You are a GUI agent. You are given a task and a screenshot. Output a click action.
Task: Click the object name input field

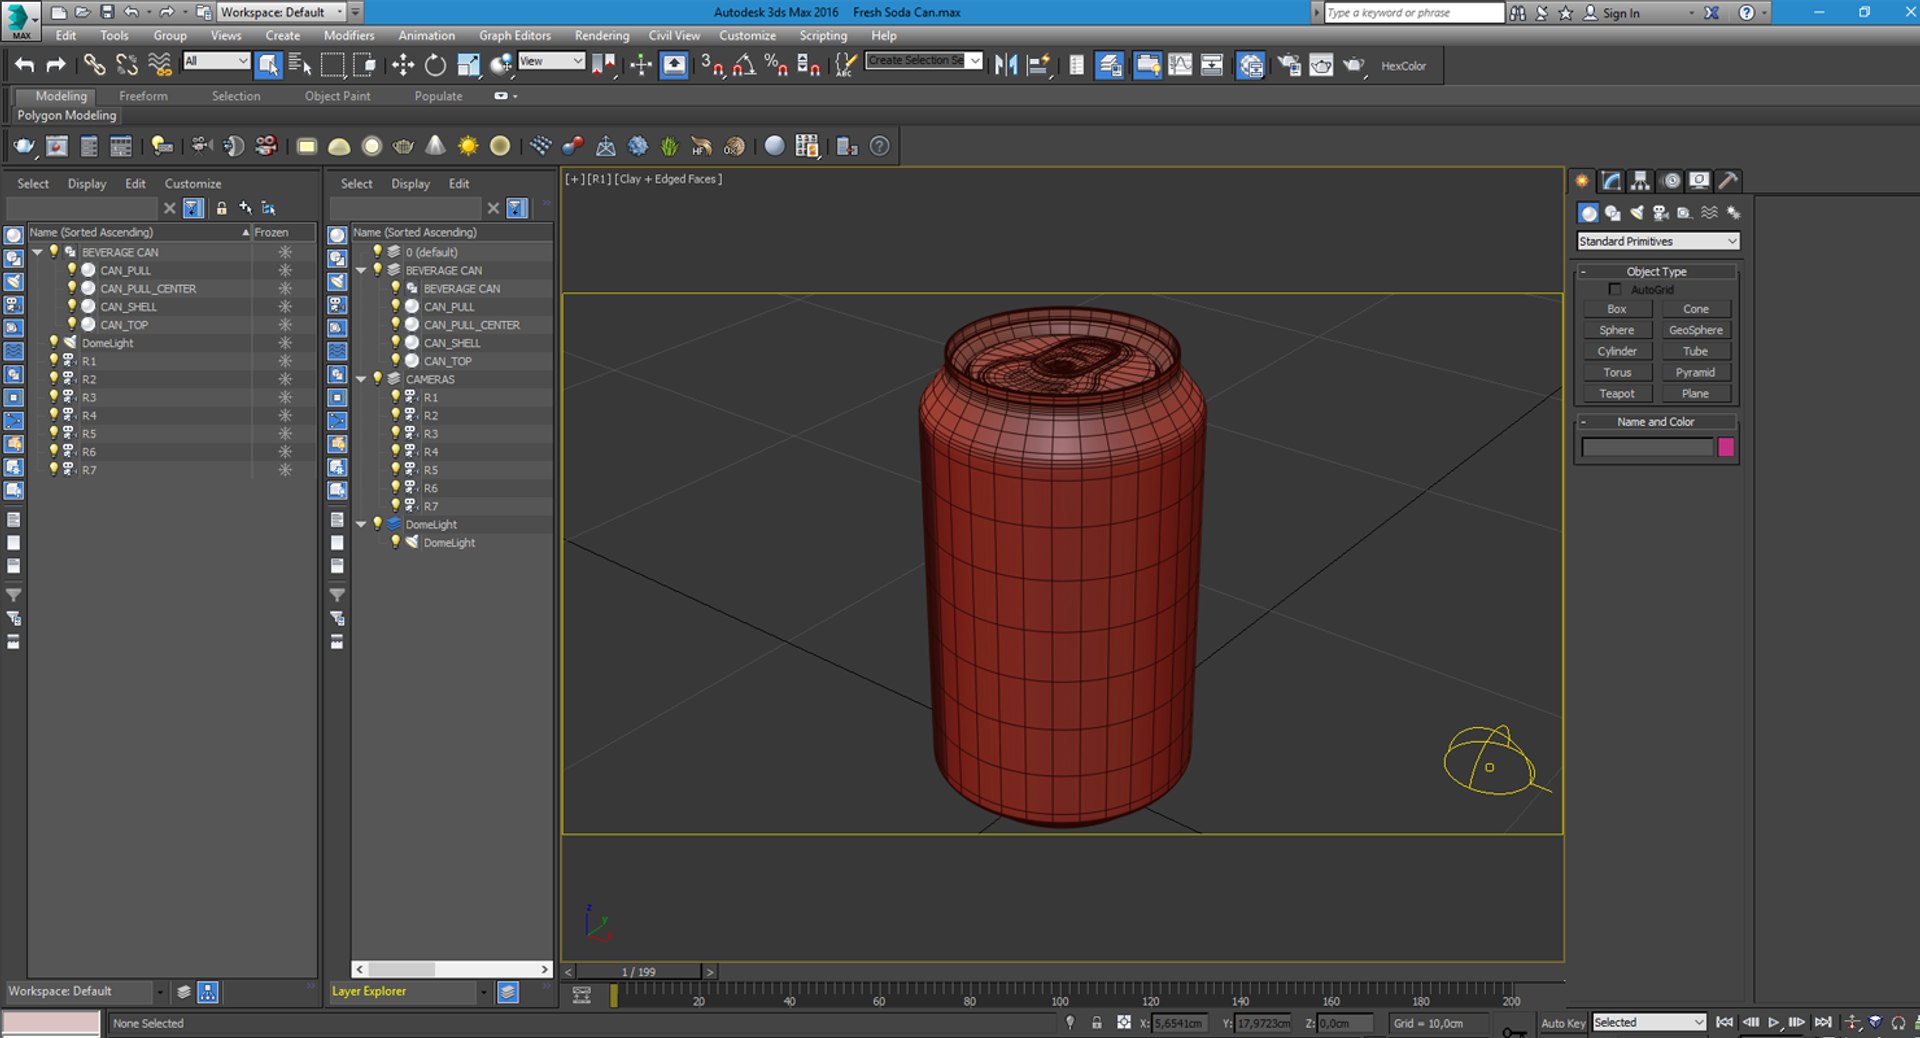(x=1648, y=447)
